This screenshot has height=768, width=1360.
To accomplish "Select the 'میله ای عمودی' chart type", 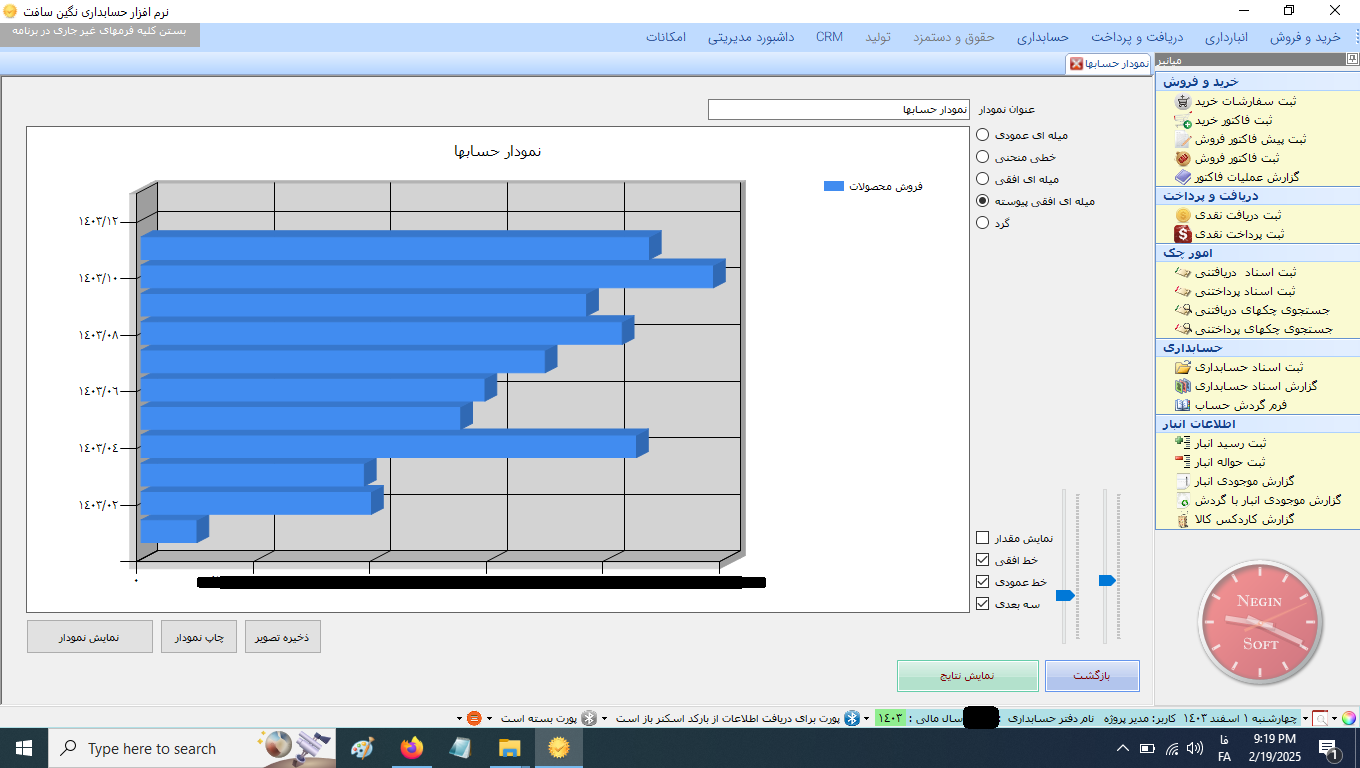I will [983, 135].
